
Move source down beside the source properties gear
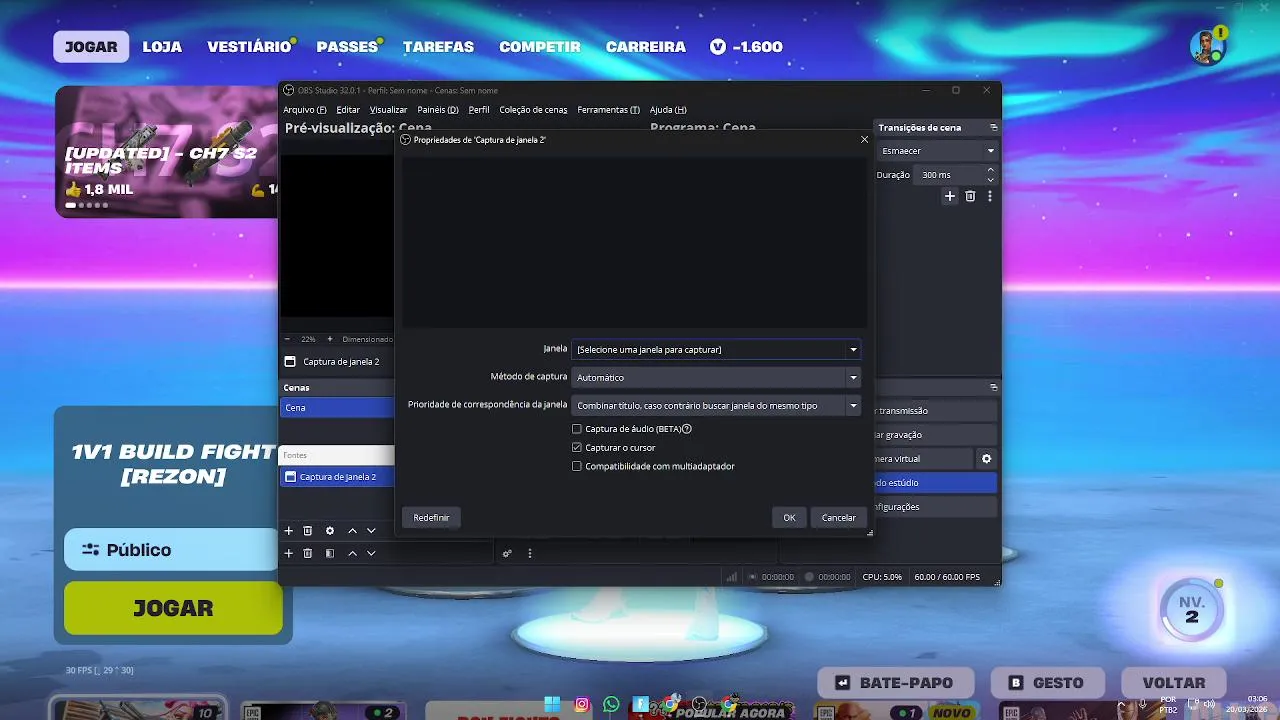point(371,531)
